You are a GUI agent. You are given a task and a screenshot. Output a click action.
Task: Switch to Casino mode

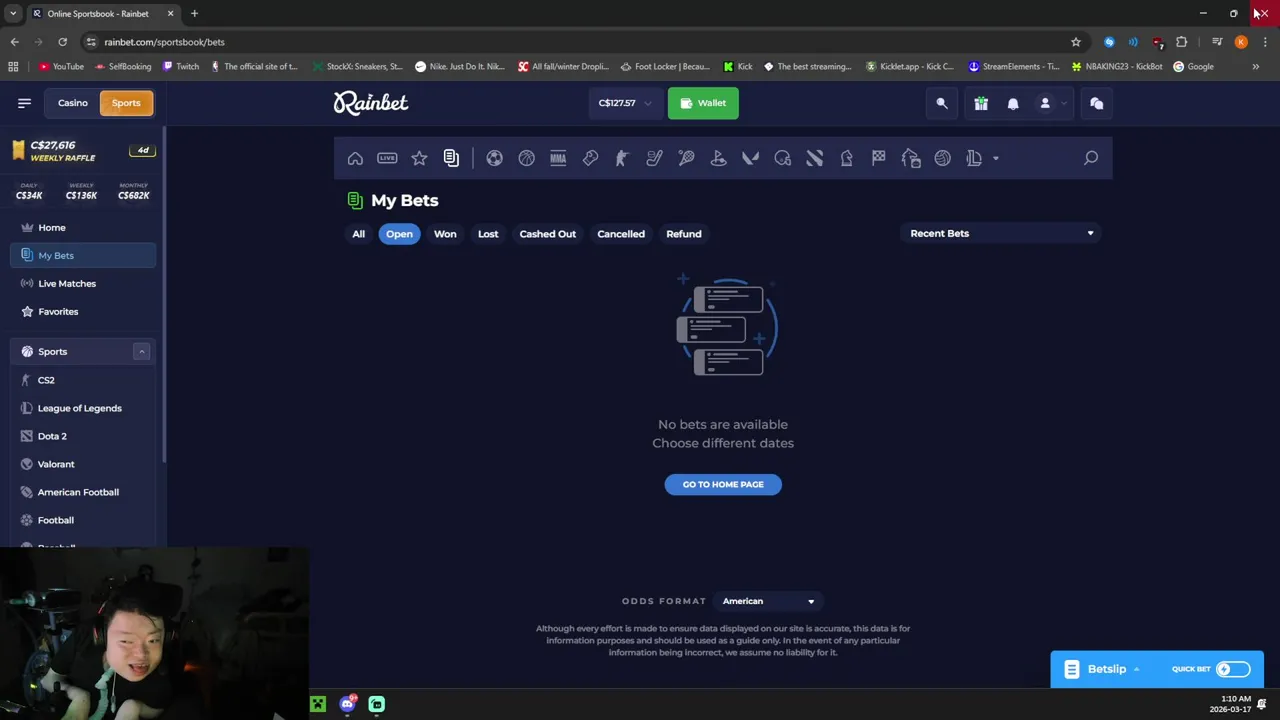coord(72,103)
